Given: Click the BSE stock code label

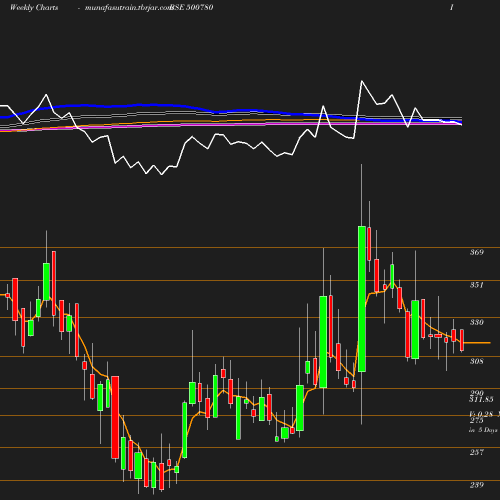Looking at the screenshot, I should click(x=192, y=7).
